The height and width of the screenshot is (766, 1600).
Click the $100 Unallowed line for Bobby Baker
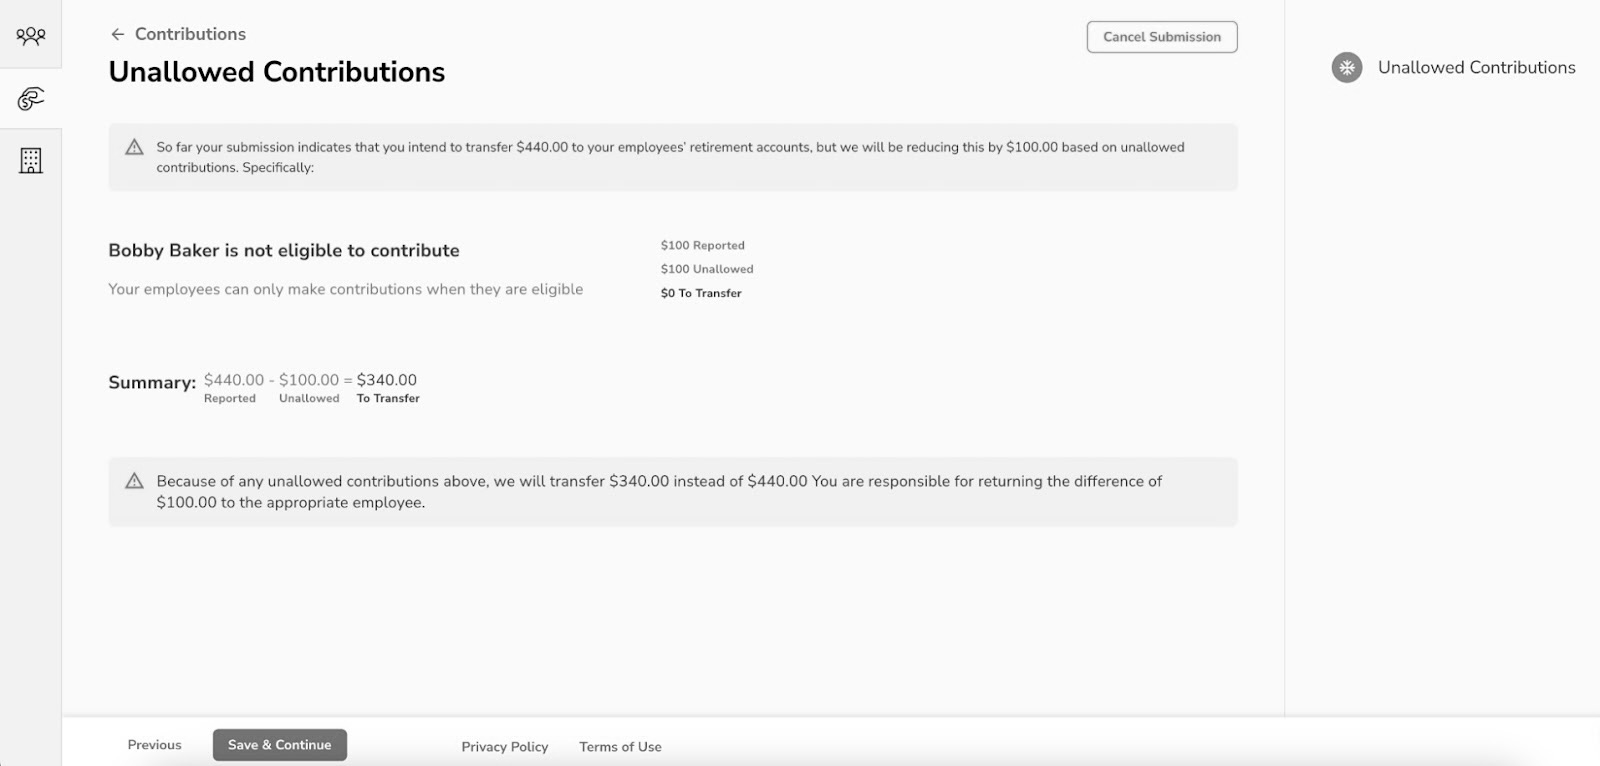(707, 269)
